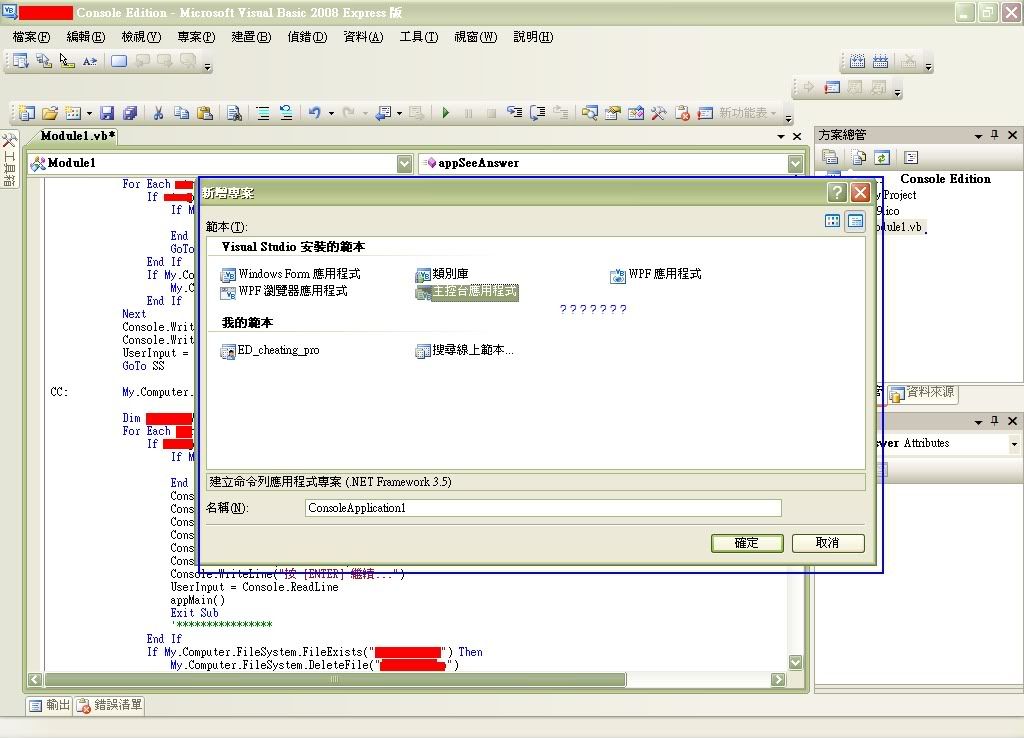Image resolution: width=1024 pixels, height=738 pixels.
Task: Open the Add New Item dropdown arrow
Action: (x=89, y=114)
